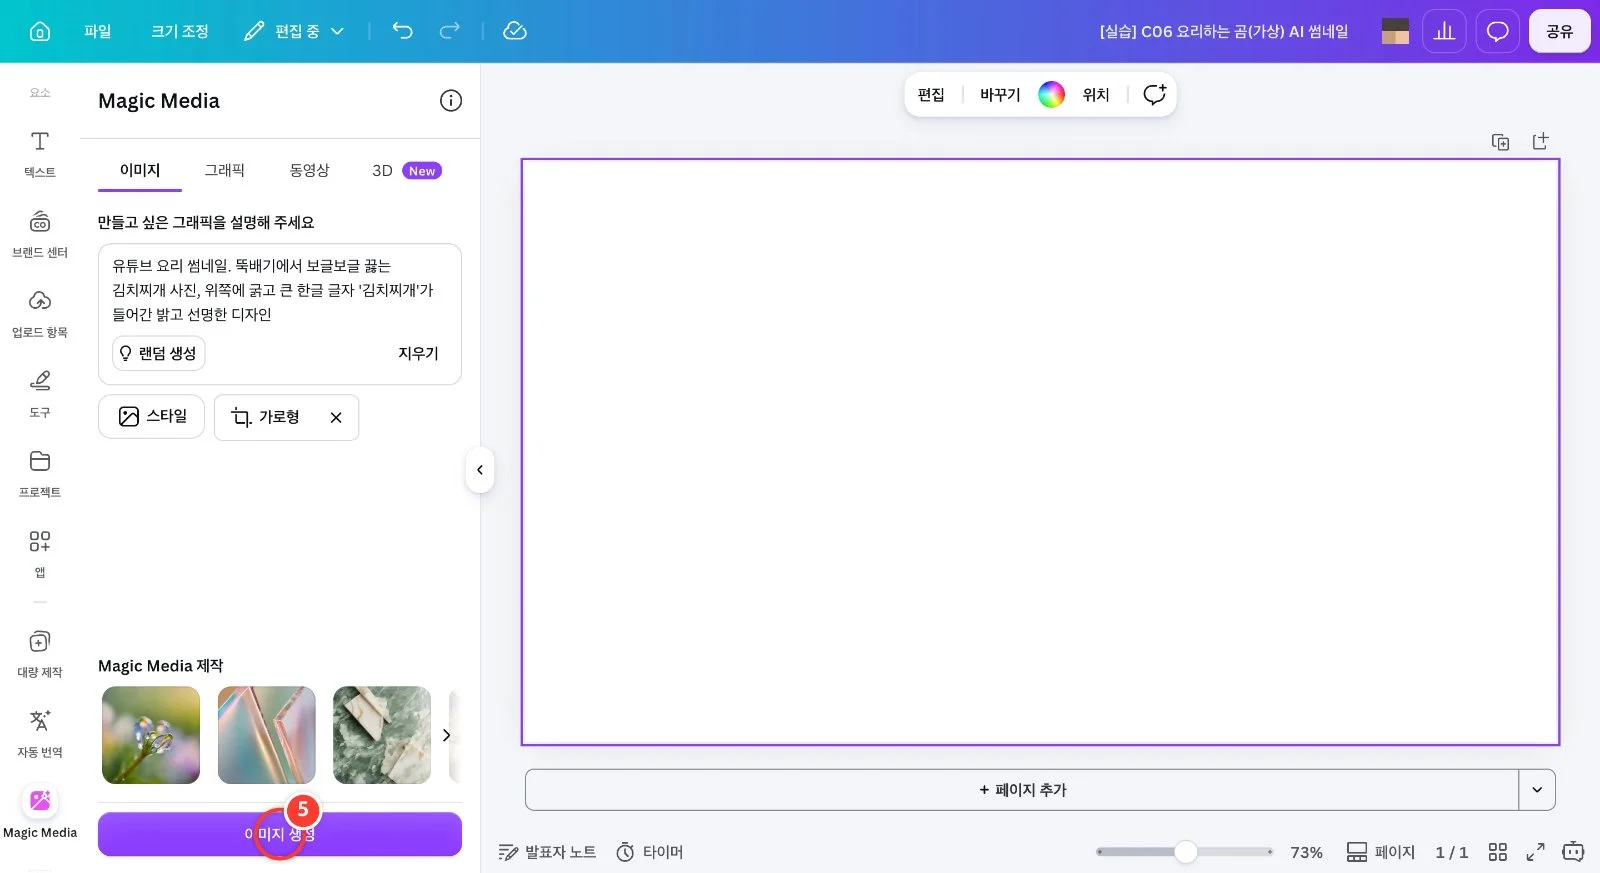Viewport: 1600px width, 873px height.
Task: Open 파일 menu
Action: (98, 31)
